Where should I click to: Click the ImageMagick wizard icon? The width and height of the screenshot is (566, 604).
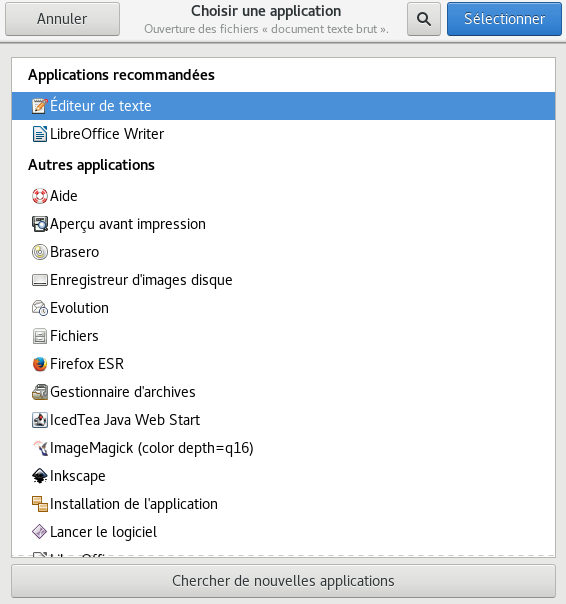(40, 448)
